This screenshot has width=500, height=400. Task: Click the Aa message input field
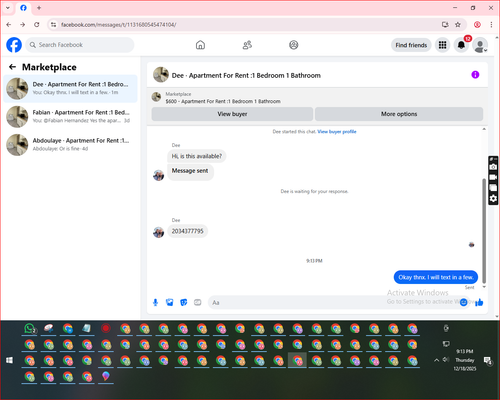pos(333,302)
